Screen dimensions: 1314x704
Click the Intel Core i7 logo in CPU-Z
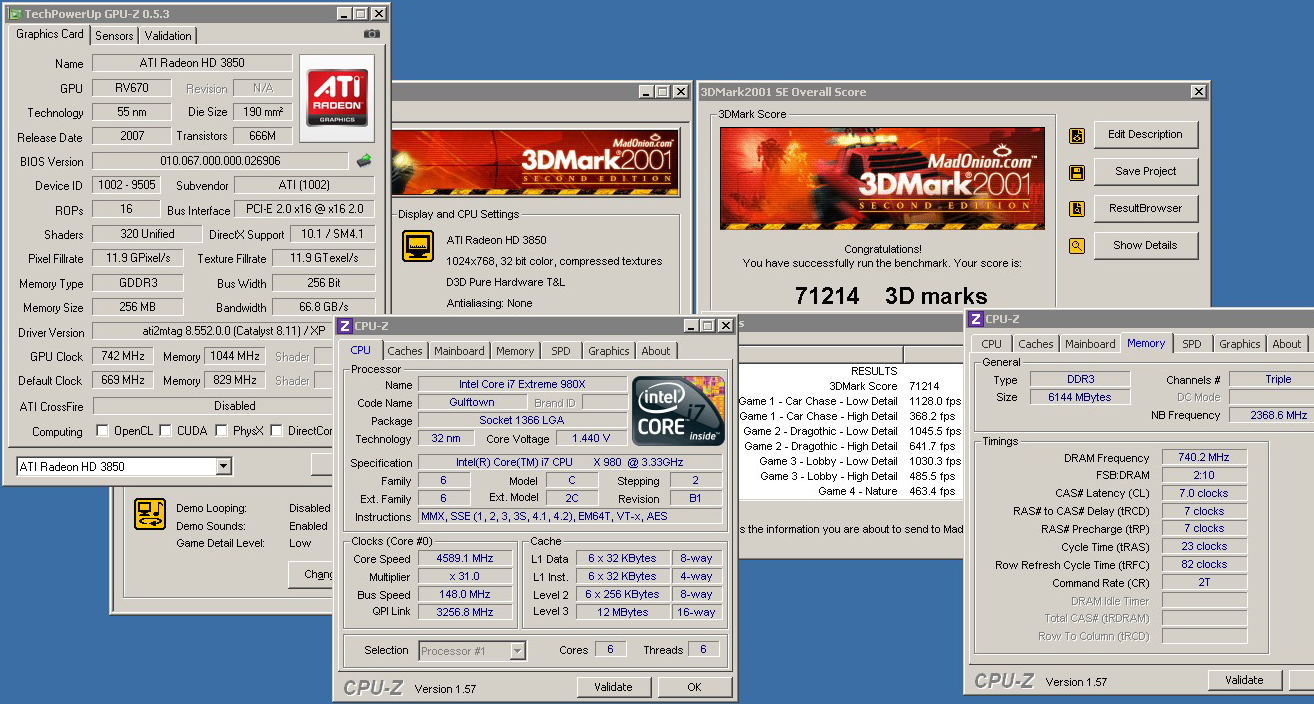coord(678,411)
